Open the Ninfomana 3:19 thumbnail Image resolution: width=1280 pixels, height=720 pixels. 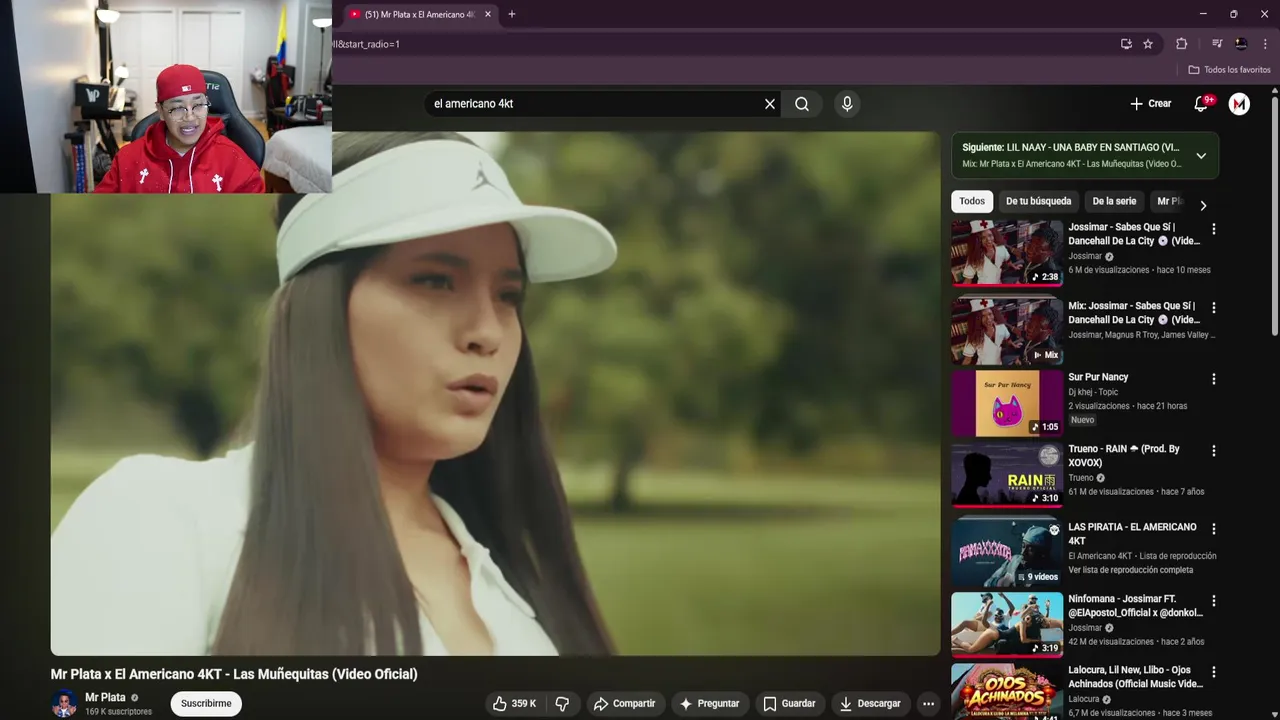tap(1007, 625)
